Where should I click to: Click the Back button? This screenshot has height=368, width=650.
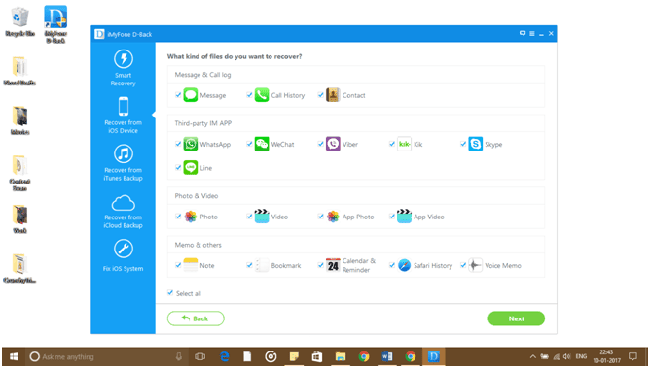click(x=196, y=318)
